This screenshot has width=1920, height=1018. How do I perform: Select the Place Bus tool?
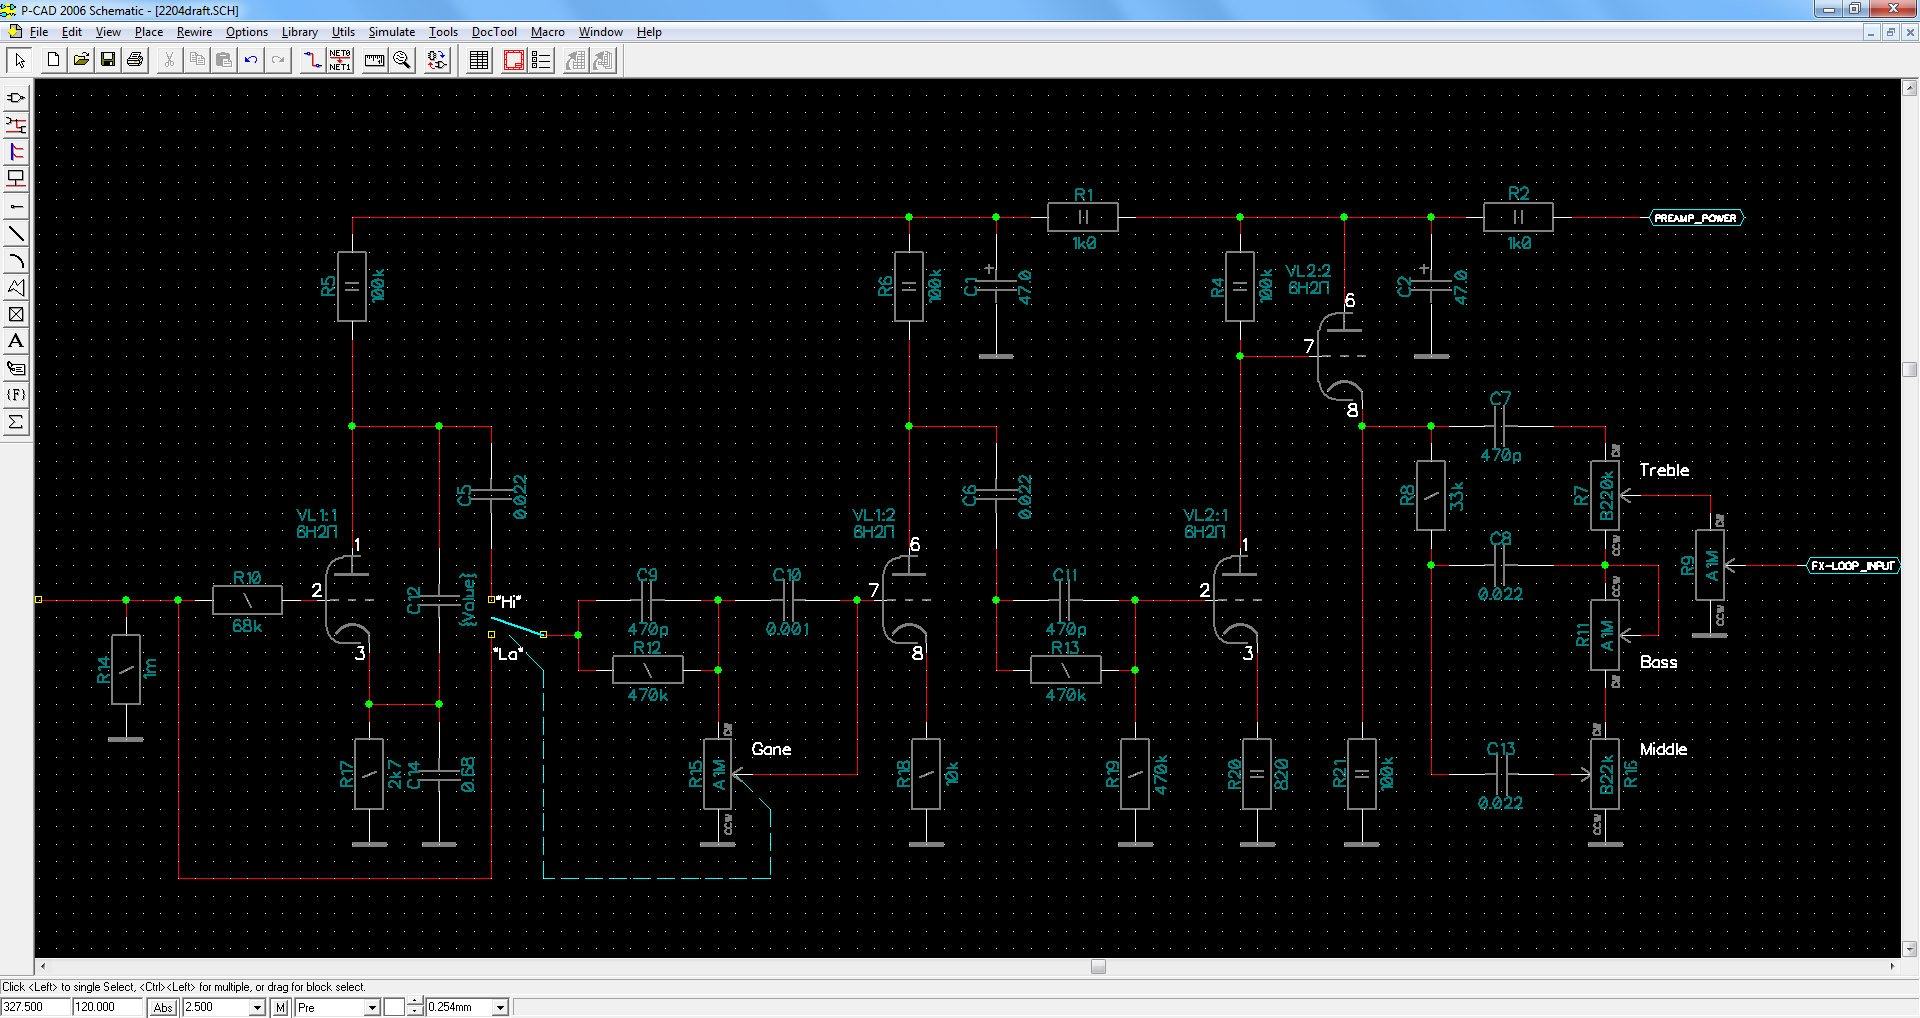[x=16, y=152]
